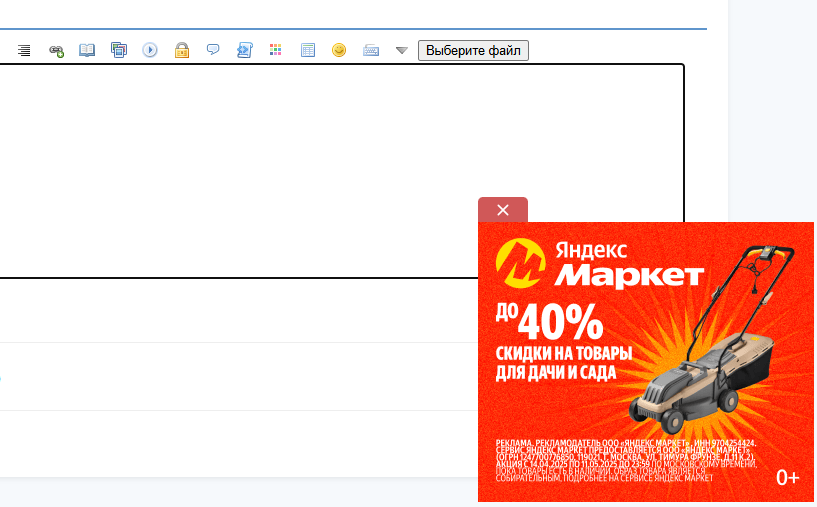
Task: Insert a table with the table icon
Action: click(308, 50)
